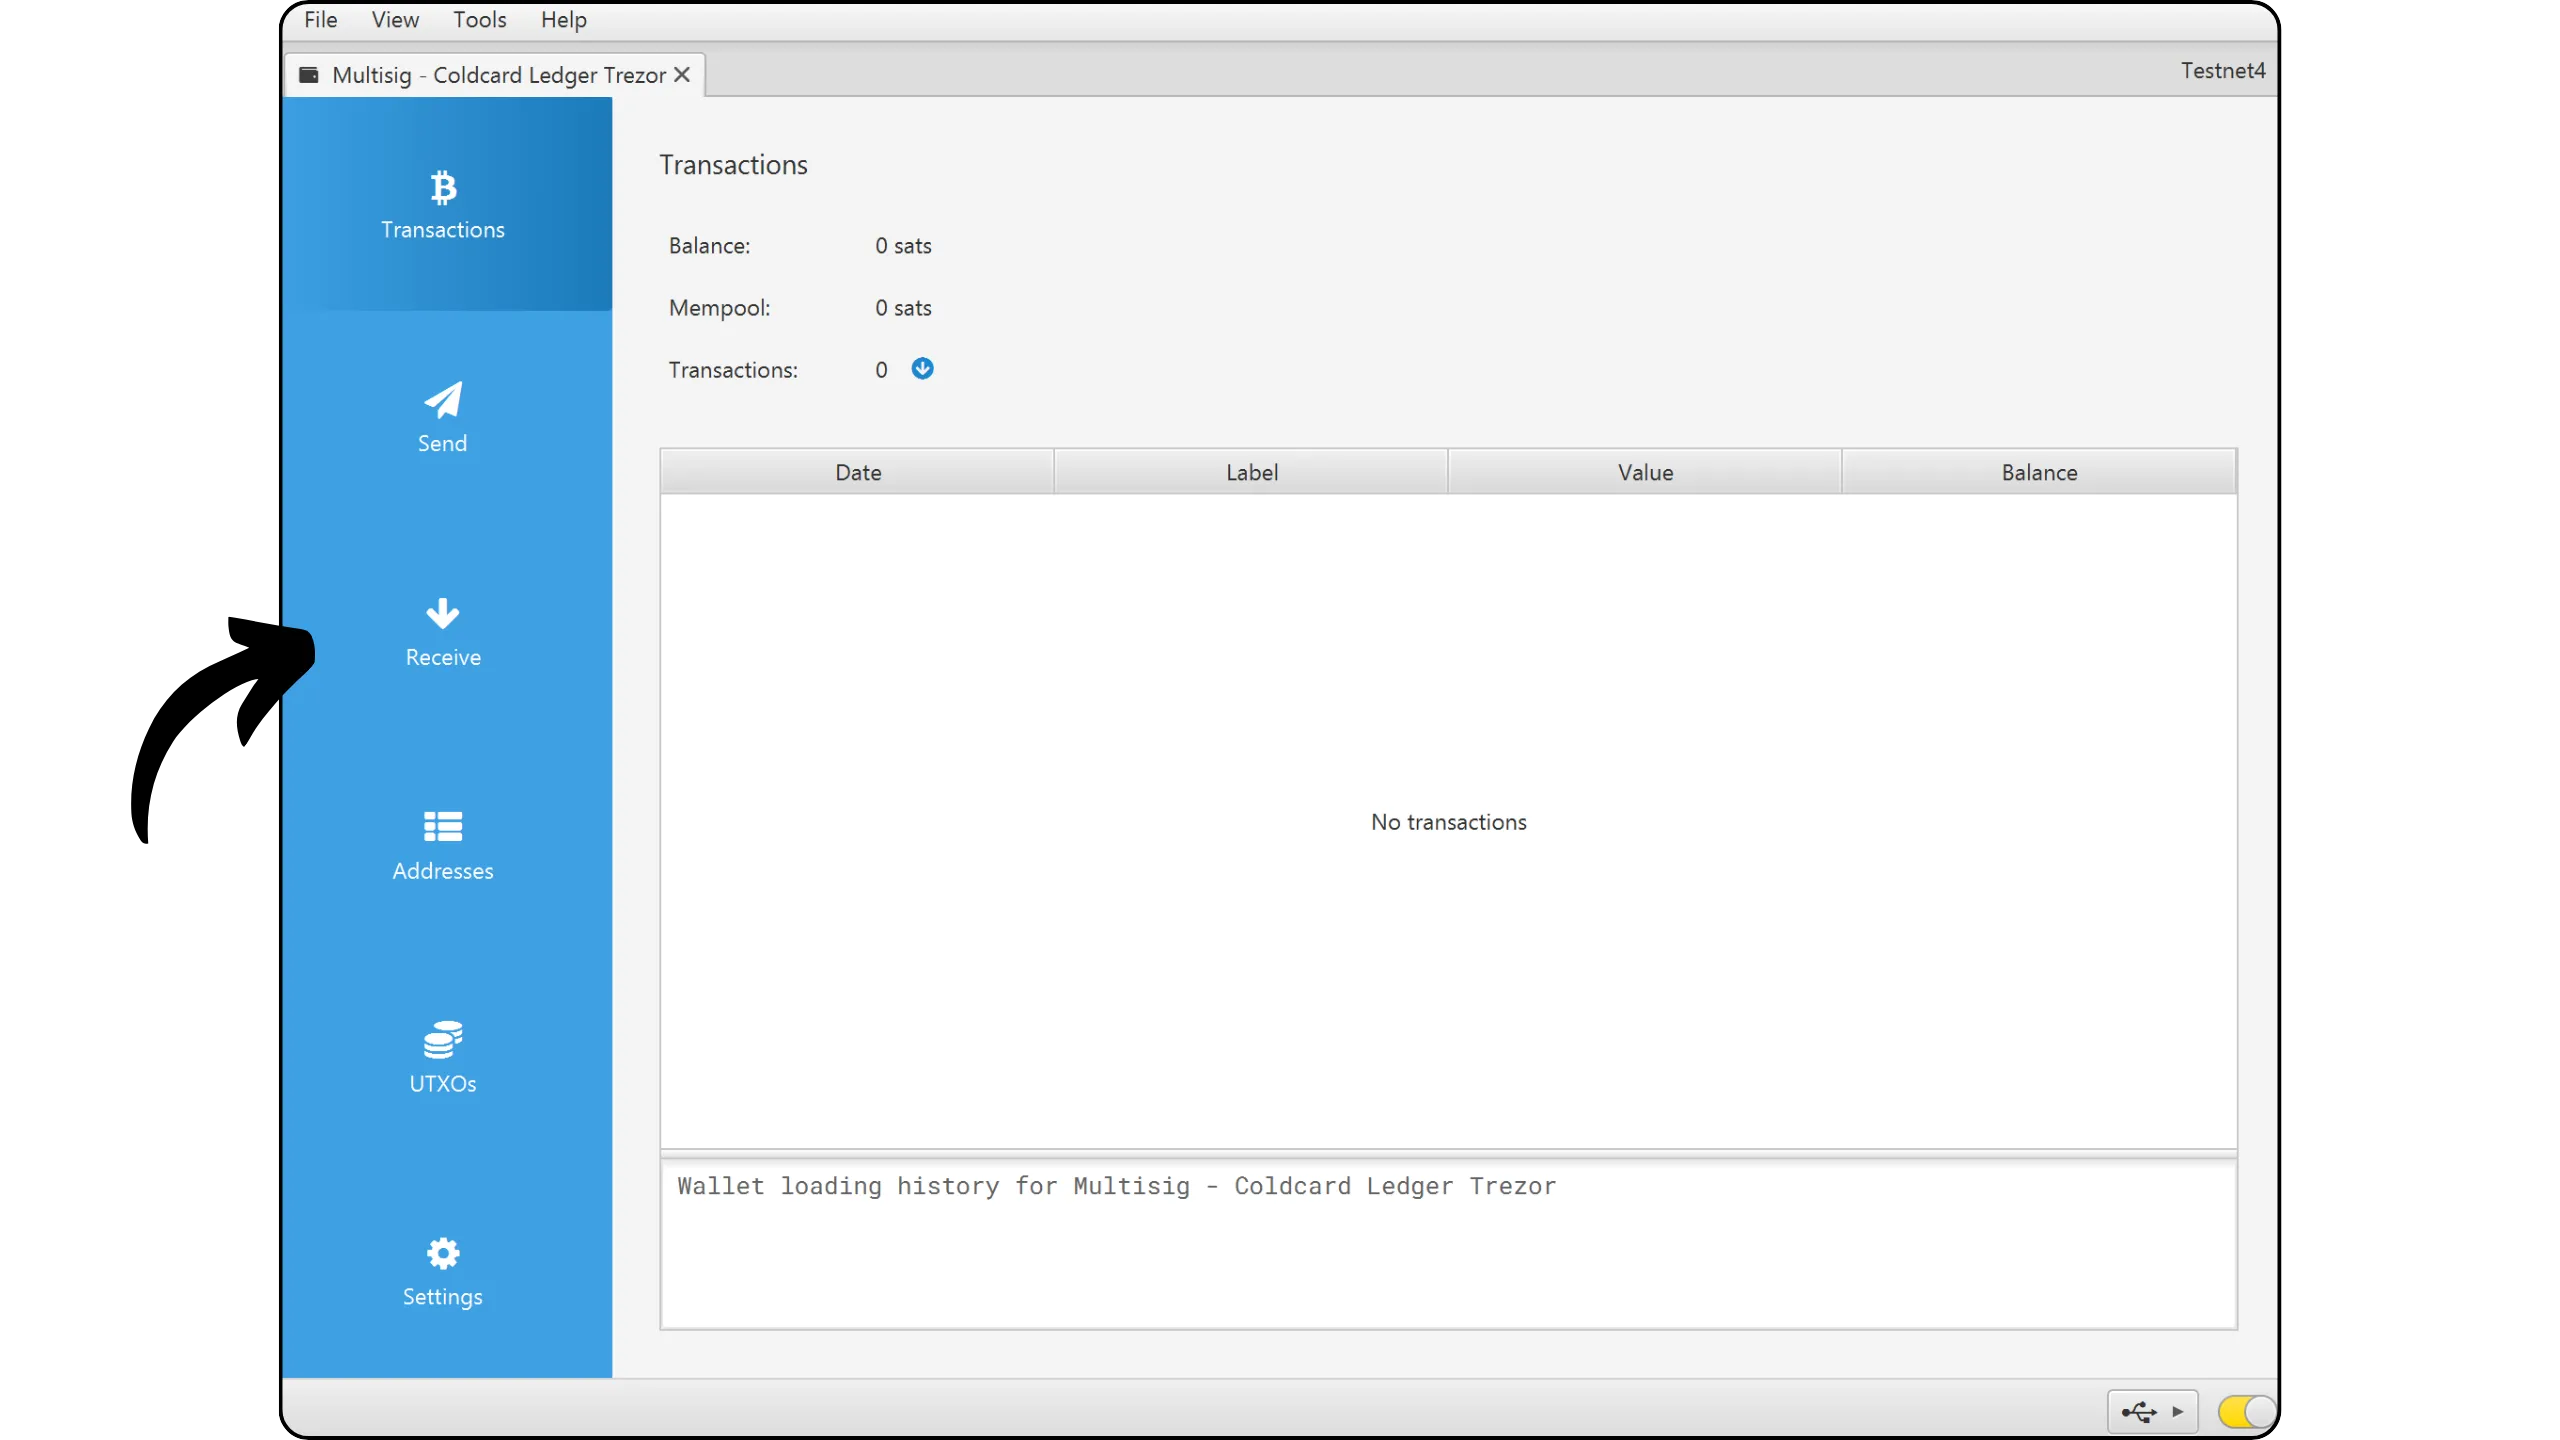This screenshot has height=1440, width=2560.
Task: Open the Addresses list icon
Action: [x=443, y=827]
